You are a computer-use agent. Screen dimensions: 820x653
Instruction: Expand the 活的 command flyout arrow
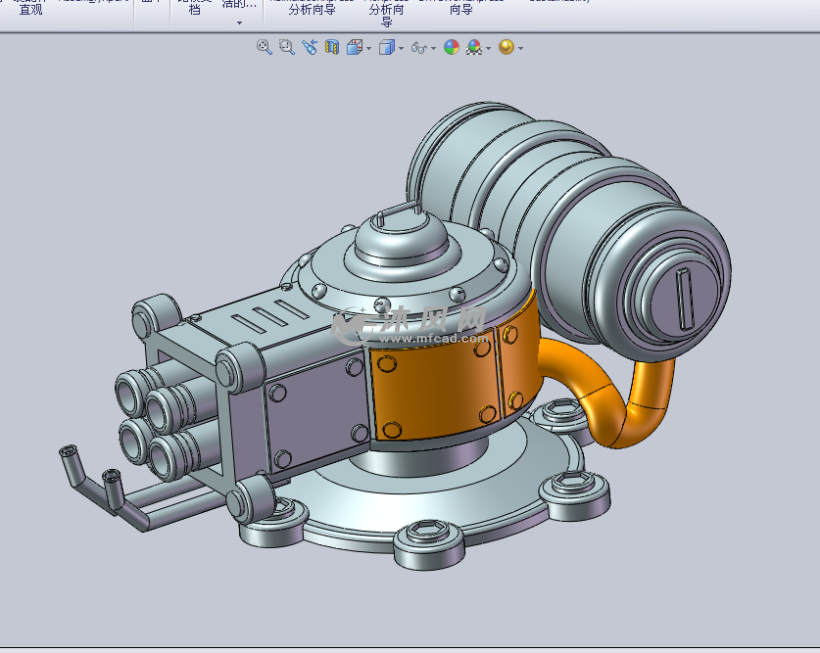coord(239,23)
